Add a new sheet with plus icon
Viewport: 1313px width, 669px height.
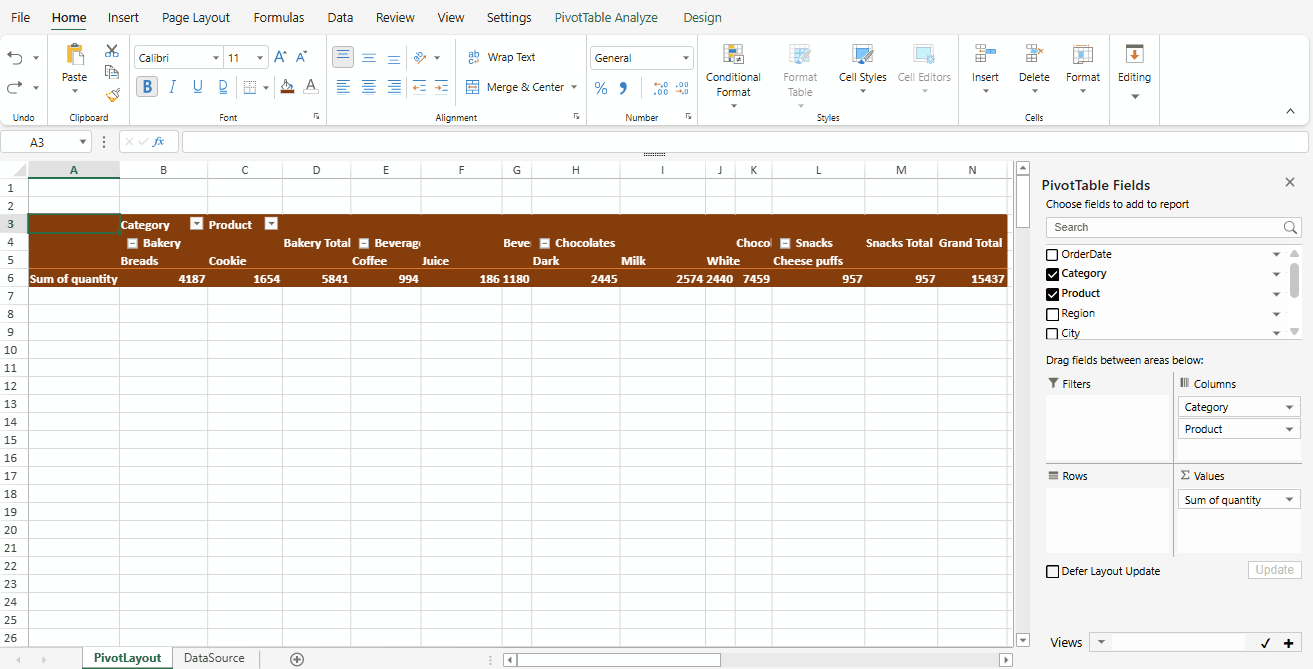(297, 659)
